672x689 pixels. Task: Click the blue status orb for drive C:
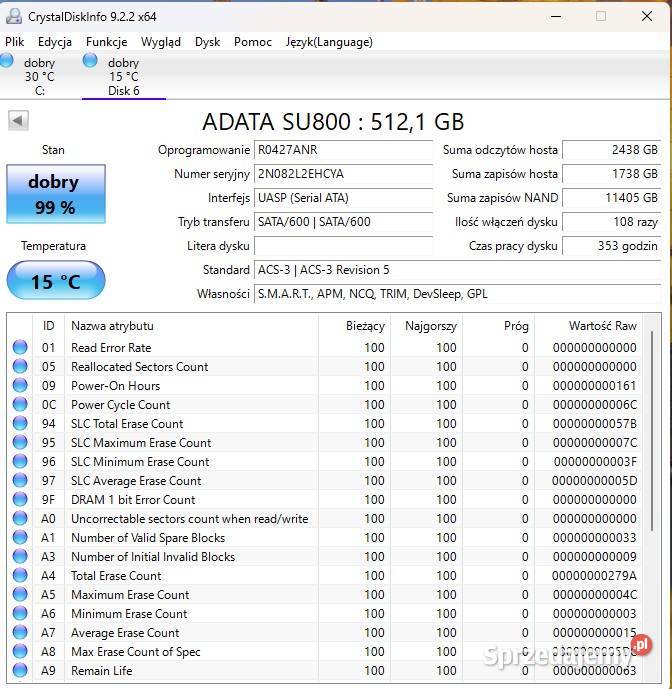point(6,60)
